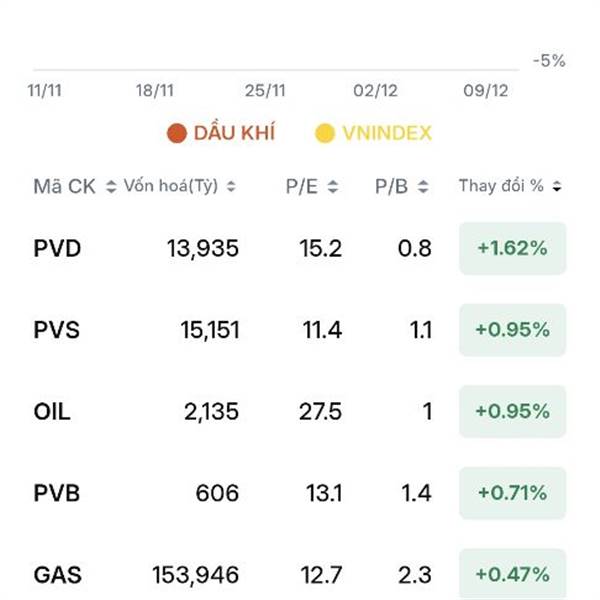Click the orange DẦU KHÍ legend dot
The width and height of the screenshot is (600, 600).
pyautogui.click(x=177, y=133)
